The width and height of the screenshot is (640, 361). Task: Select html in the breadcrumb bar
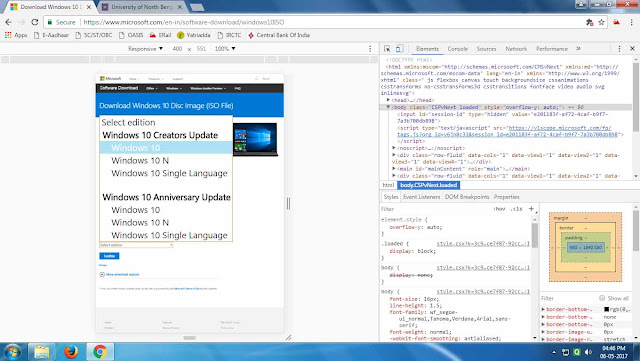point(388,185)
